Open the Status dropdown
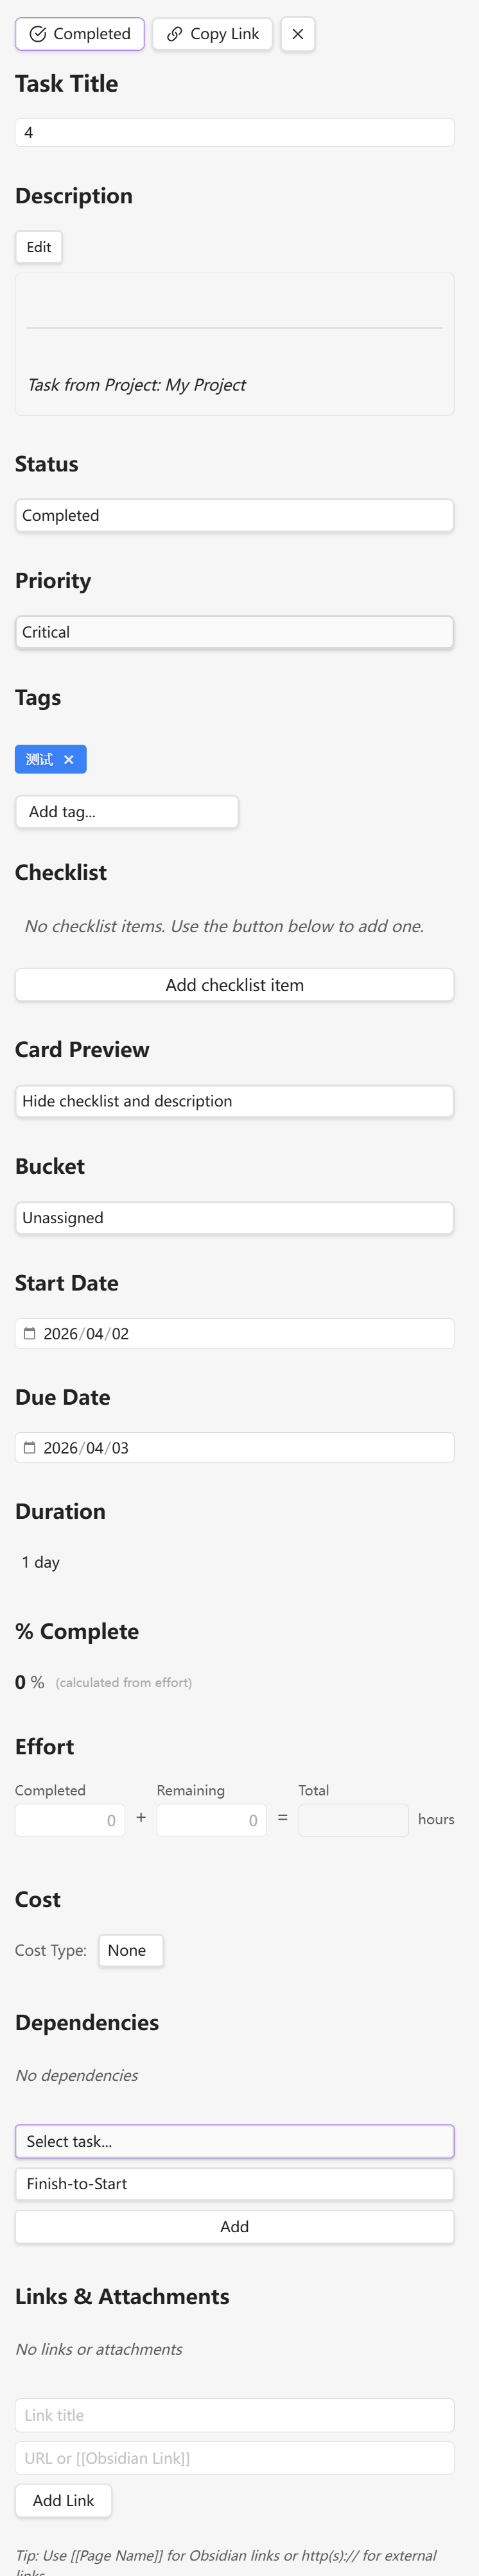Screen dimensions: 479x2576 tap(234, 515)
